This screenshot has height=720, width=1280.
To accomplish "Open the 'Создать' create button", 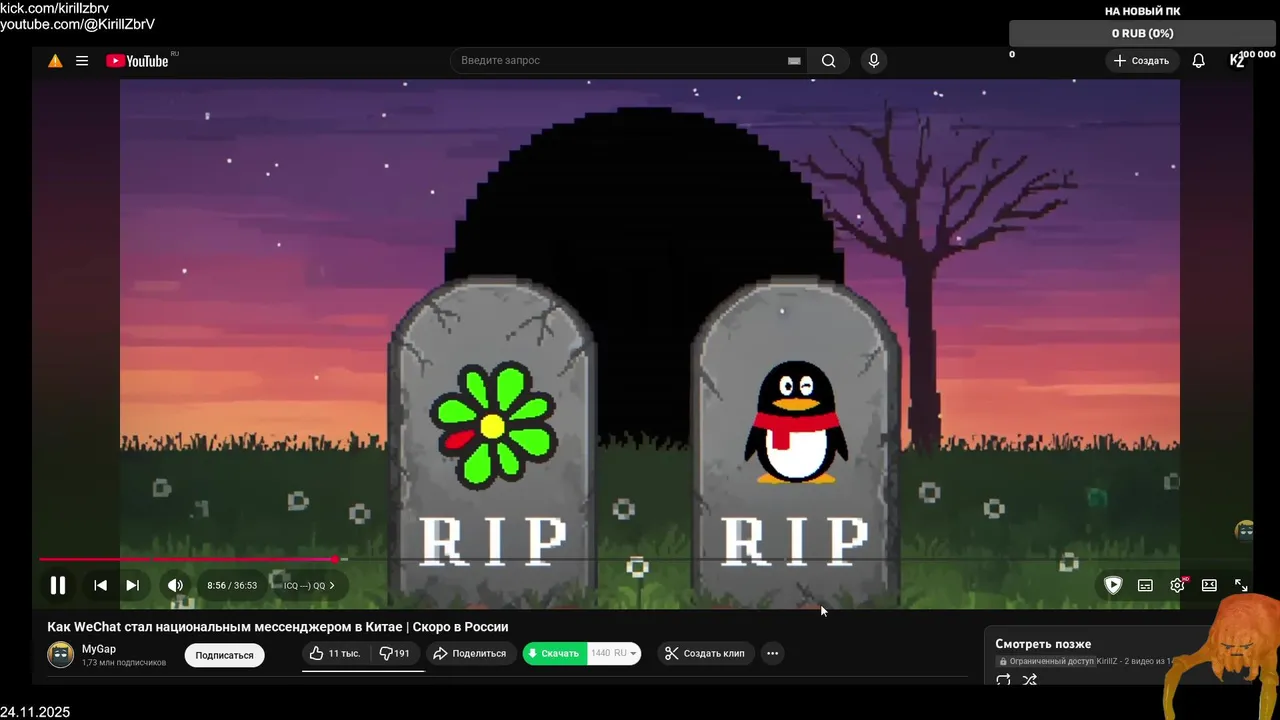I will tap(1142, 61).
